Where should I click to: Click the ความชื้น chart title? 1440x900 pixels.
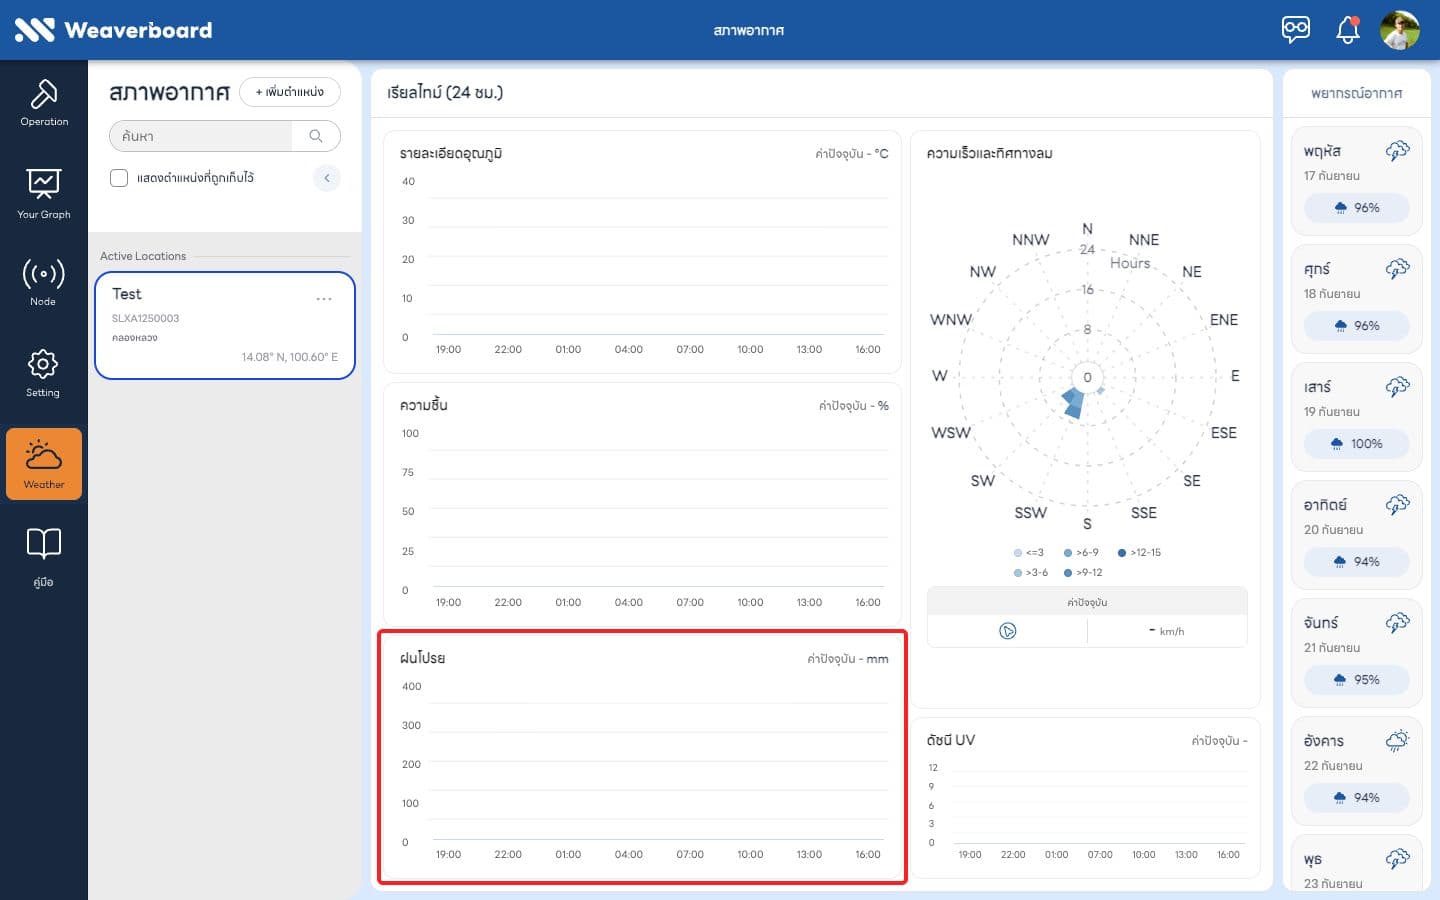(424, 405)
